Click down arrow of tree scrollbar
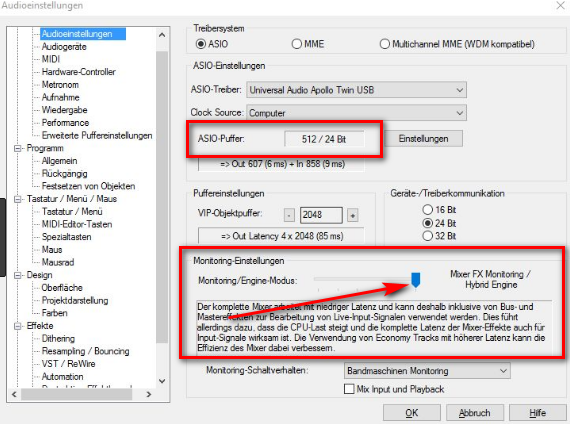The width and height of the screenshot is (570, 424). [x=162, y=381]
